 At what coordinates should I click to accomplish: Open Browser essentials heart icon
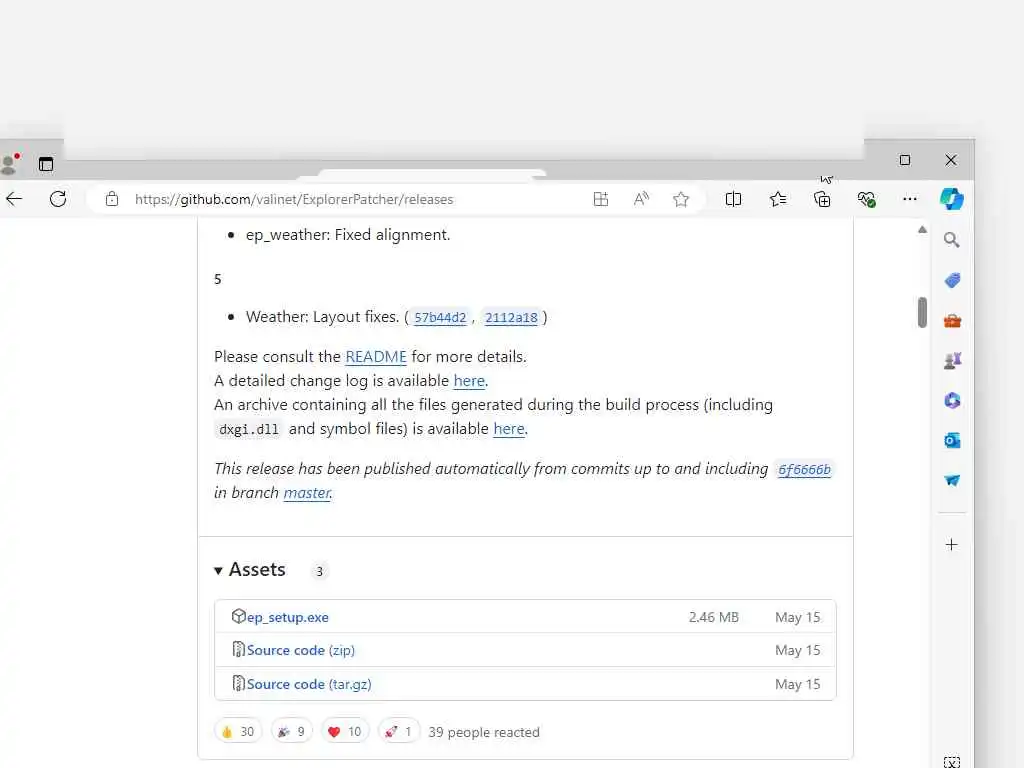coord(867,199)
